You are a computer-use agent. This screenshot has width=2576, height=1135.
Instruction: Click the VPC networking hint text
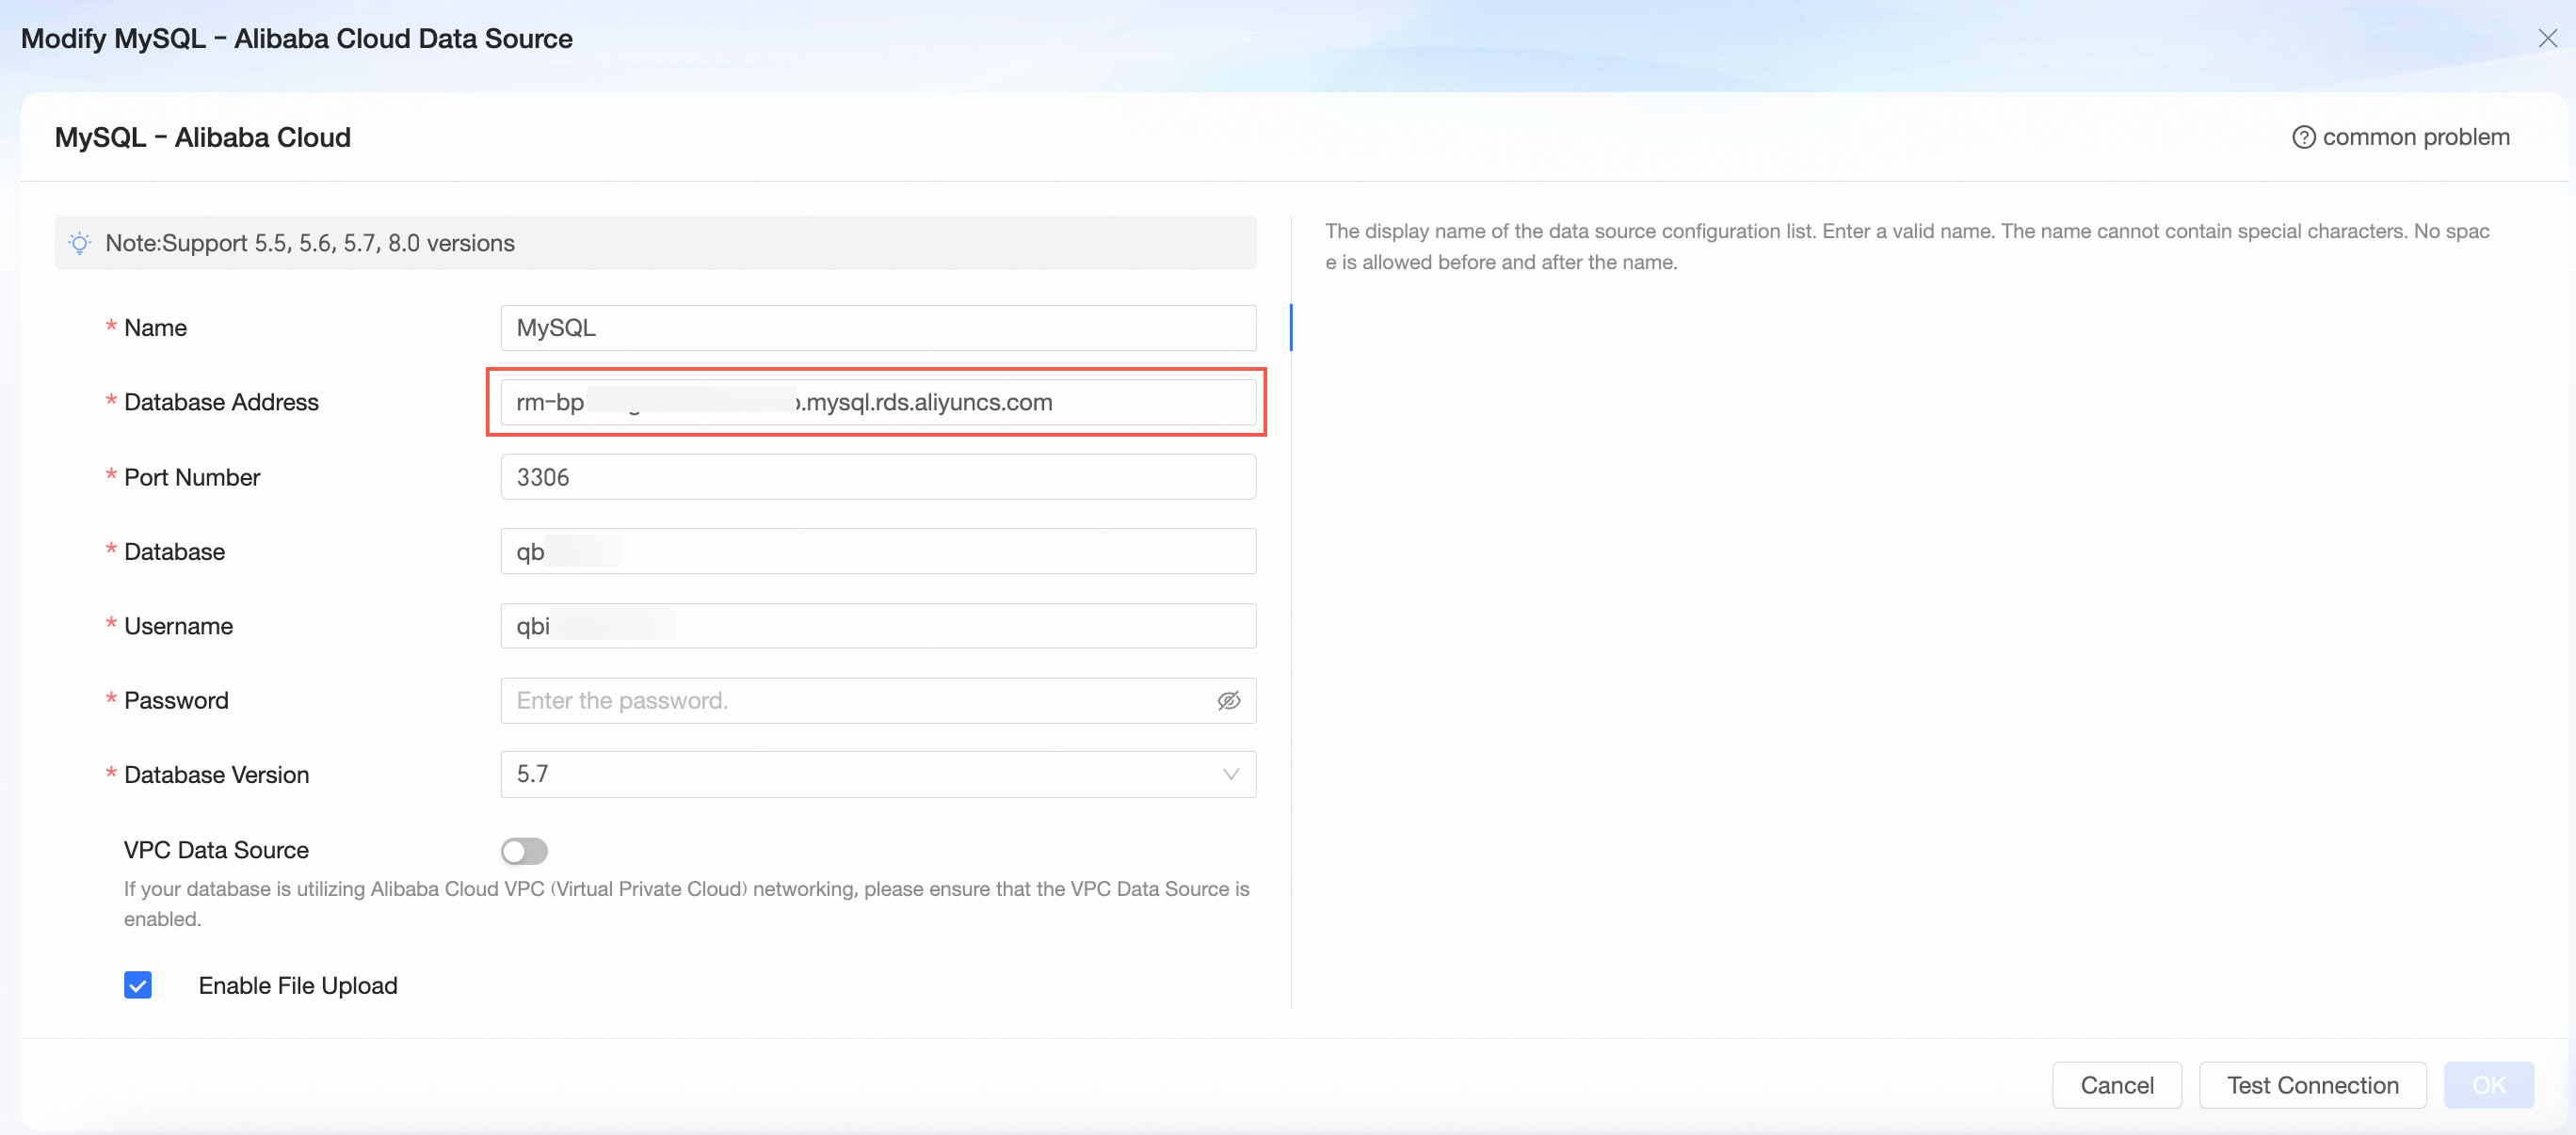pyautogui.click(x=686, y=903)
